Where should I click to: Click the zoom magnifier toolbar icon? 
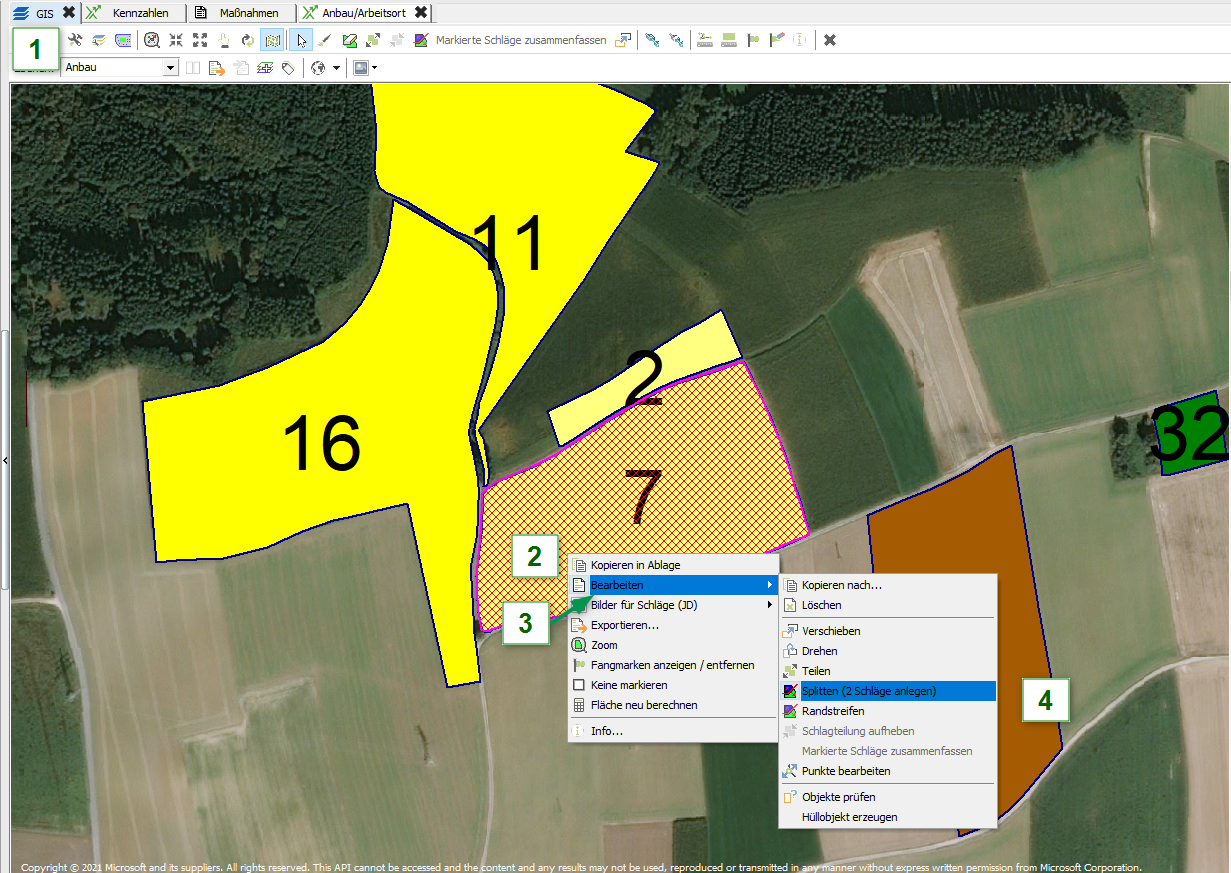coord(151,40)
